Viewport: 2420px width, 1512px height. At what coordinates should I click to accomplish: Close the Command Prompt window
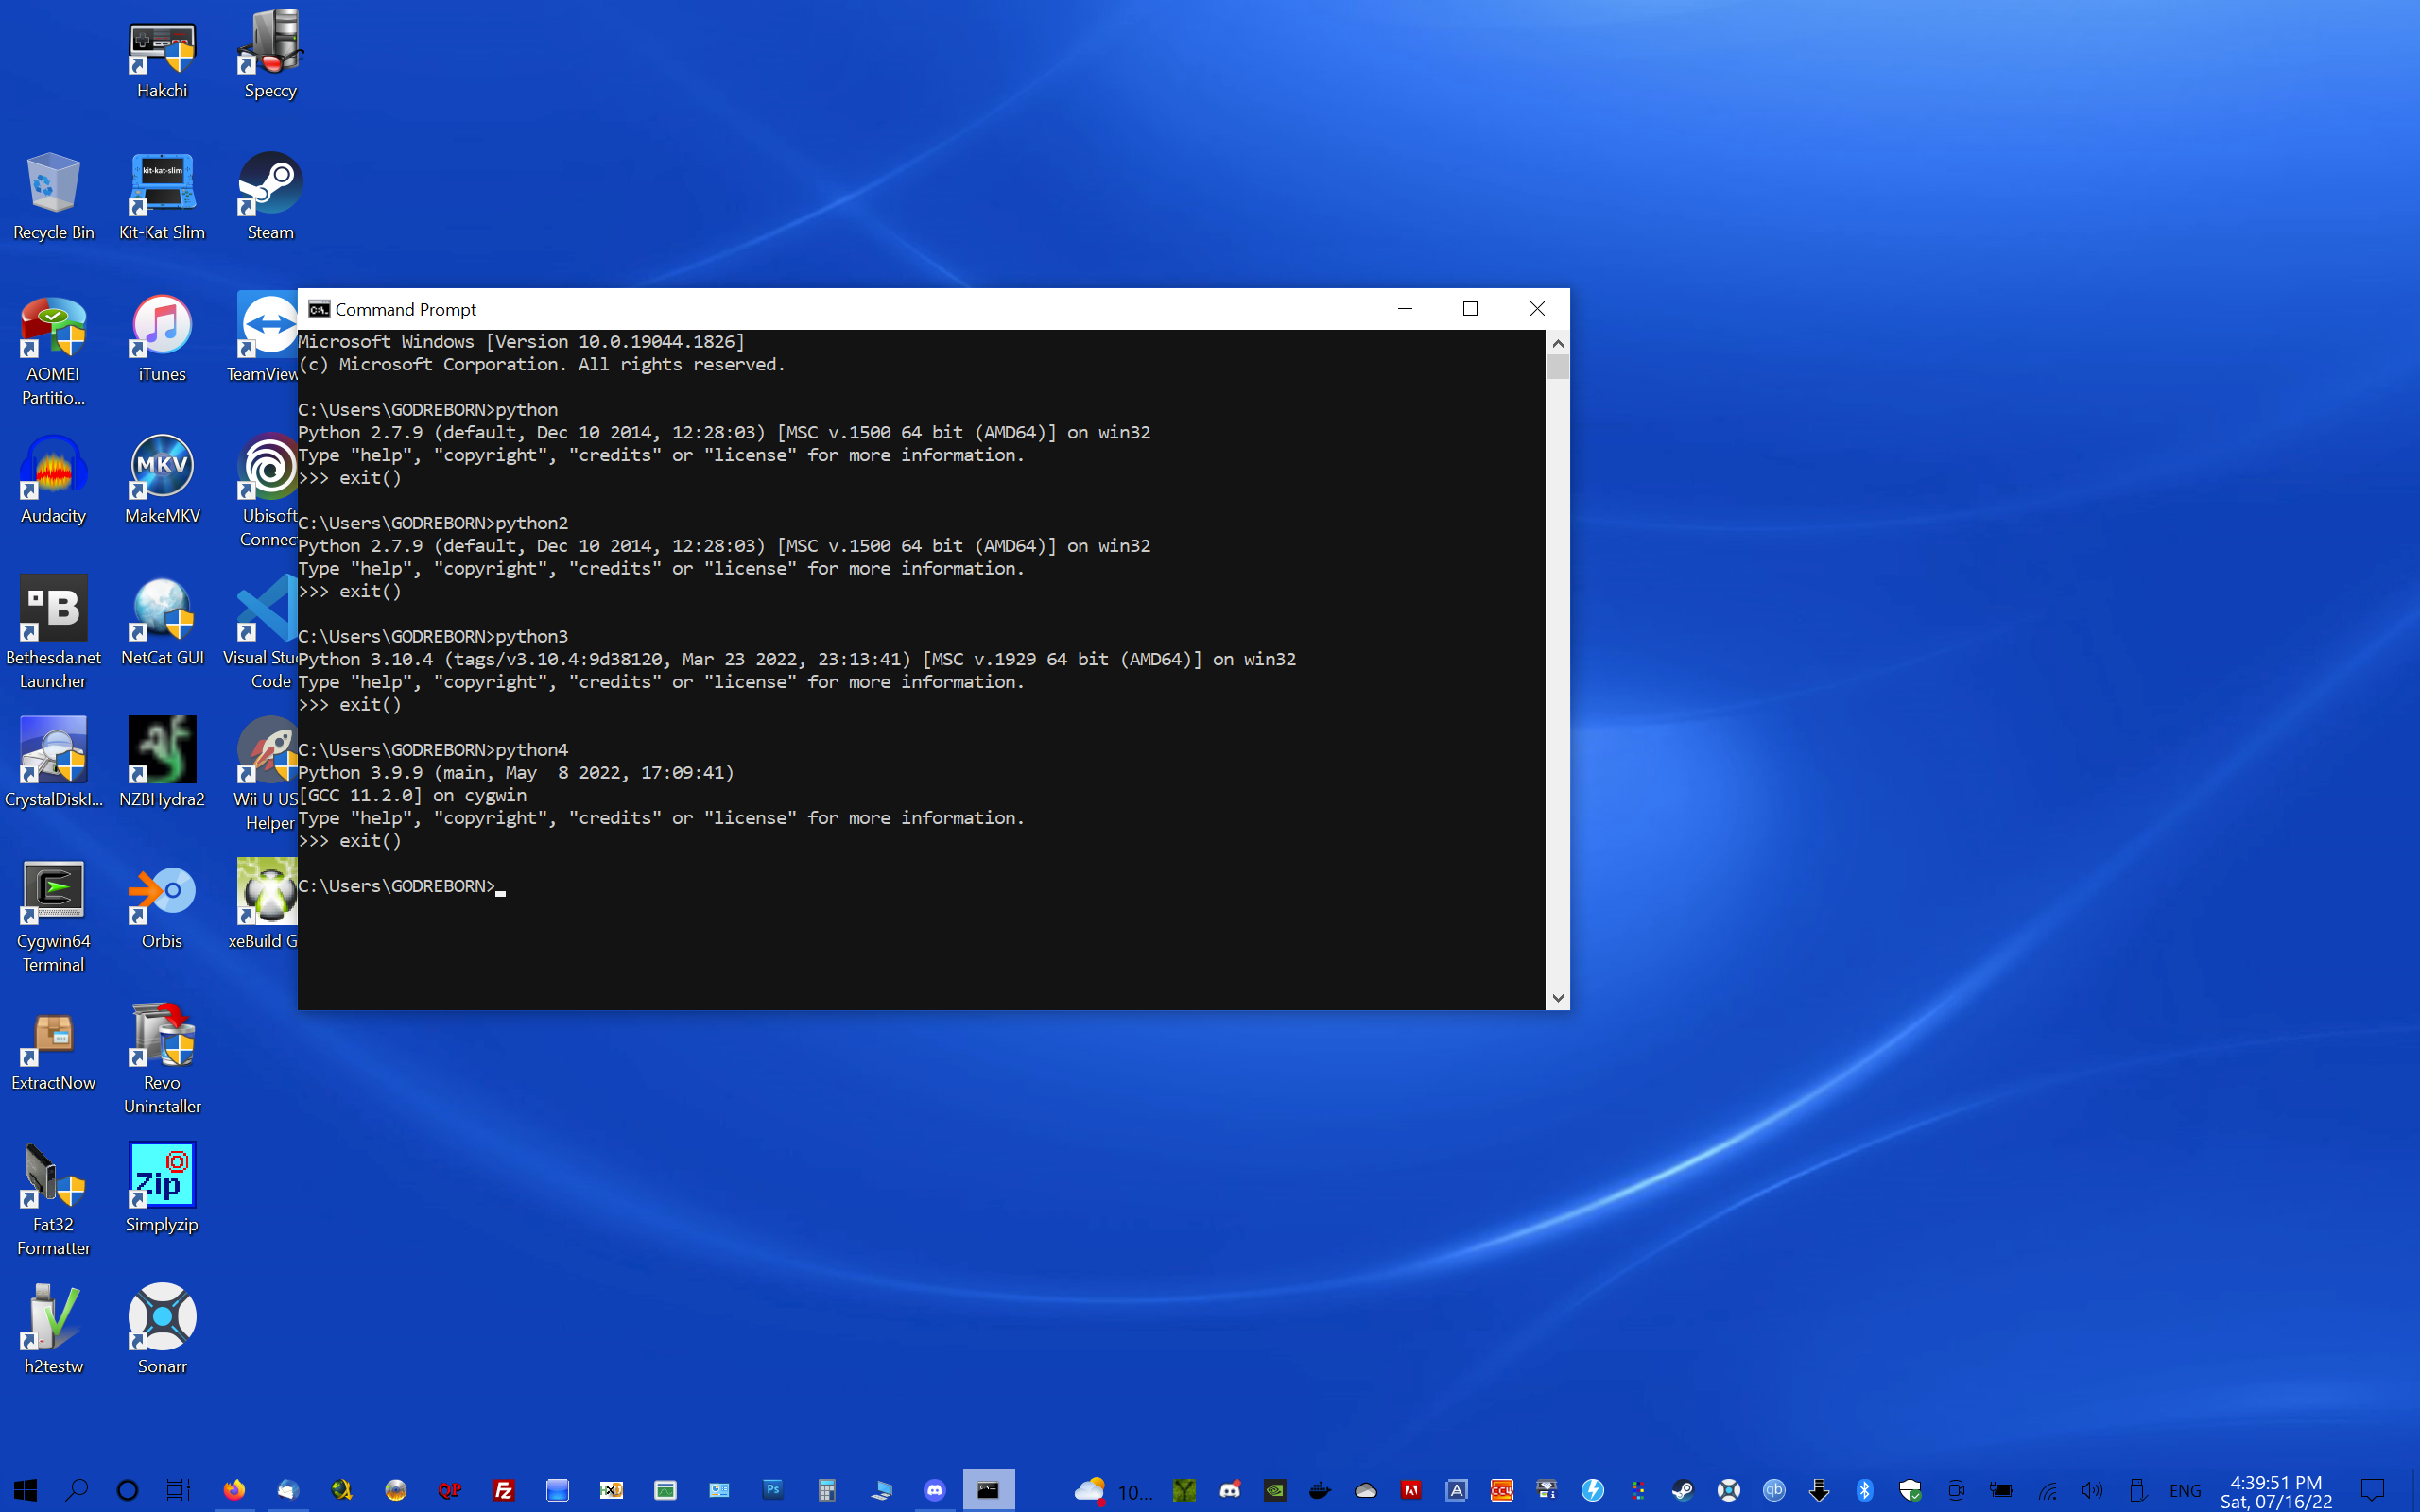click(x=1537, y=309)
